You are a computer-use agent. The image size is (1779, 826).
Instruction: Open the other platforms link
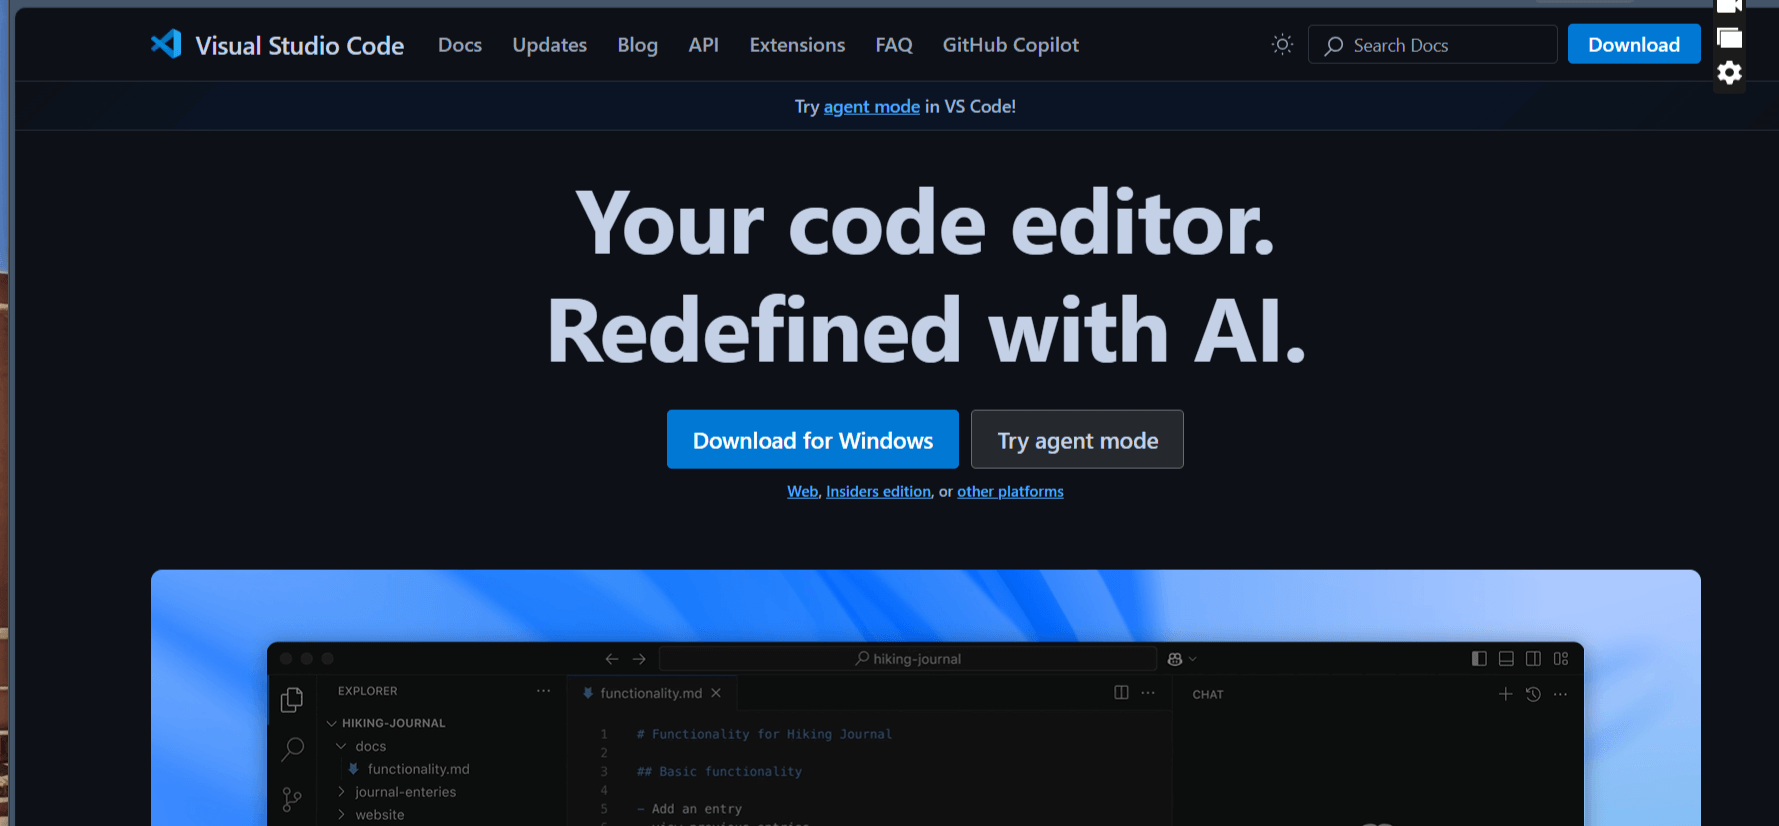point(1010,492)
